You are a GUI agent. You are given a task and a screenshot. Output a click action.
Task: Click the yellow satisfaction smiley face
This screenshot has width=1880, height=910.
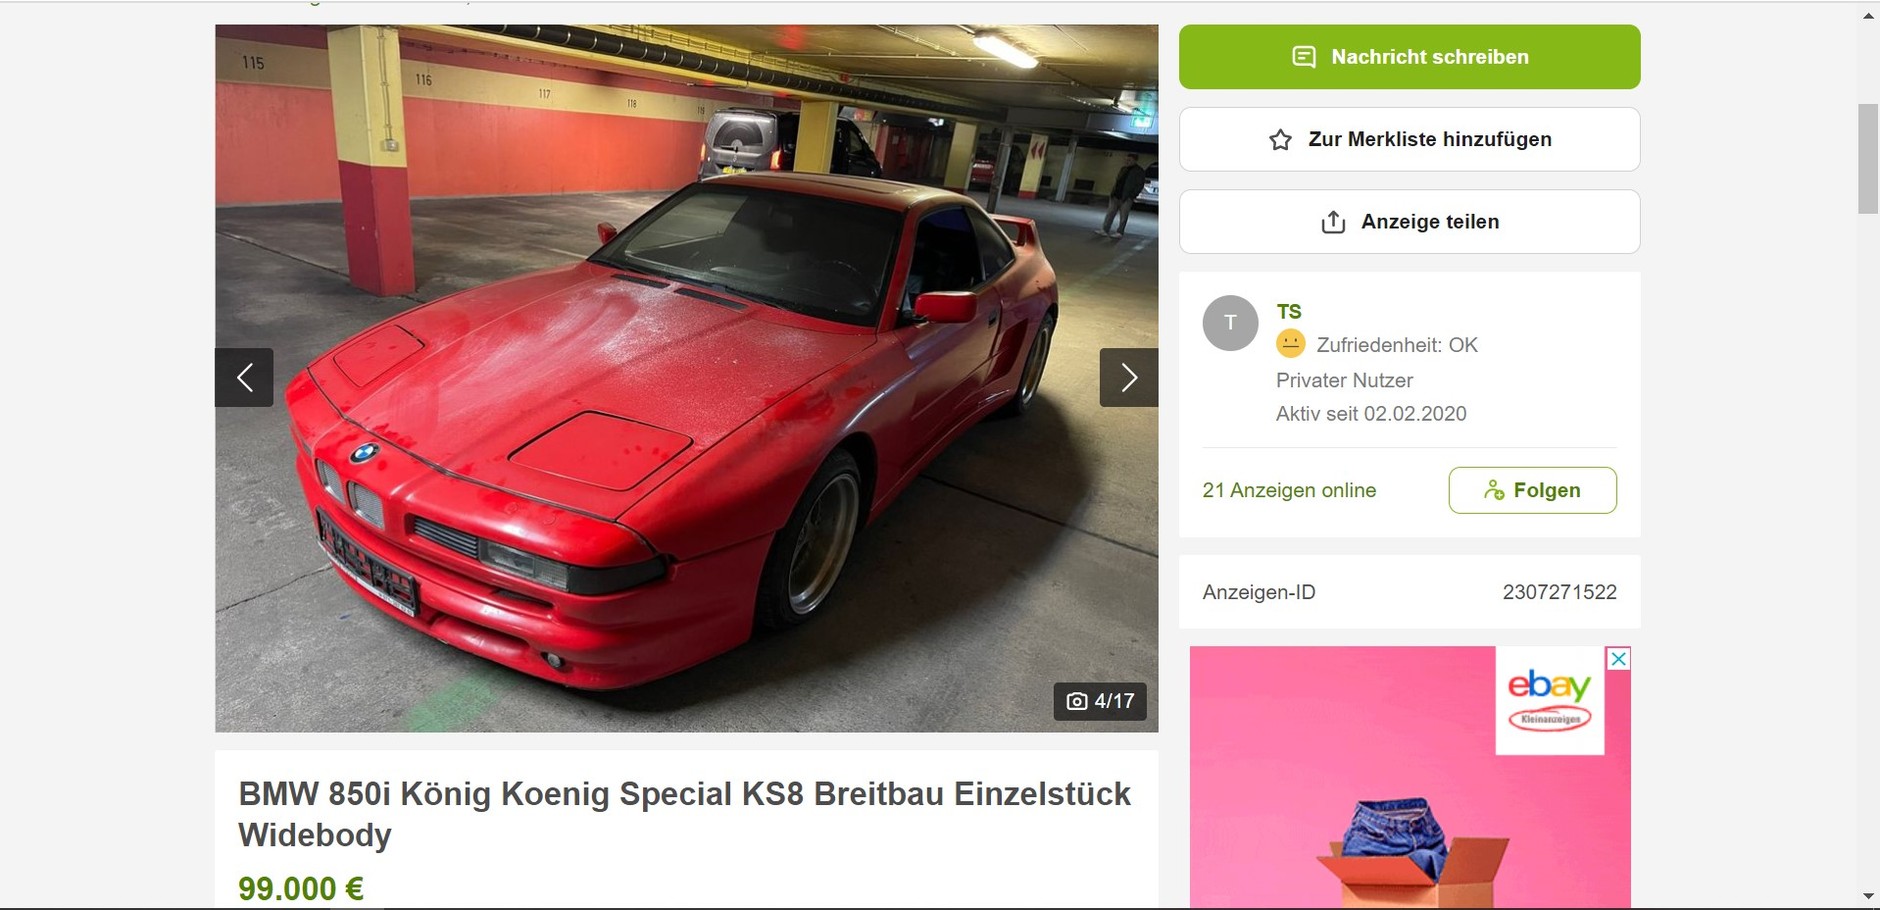(x=1290, y=344)
